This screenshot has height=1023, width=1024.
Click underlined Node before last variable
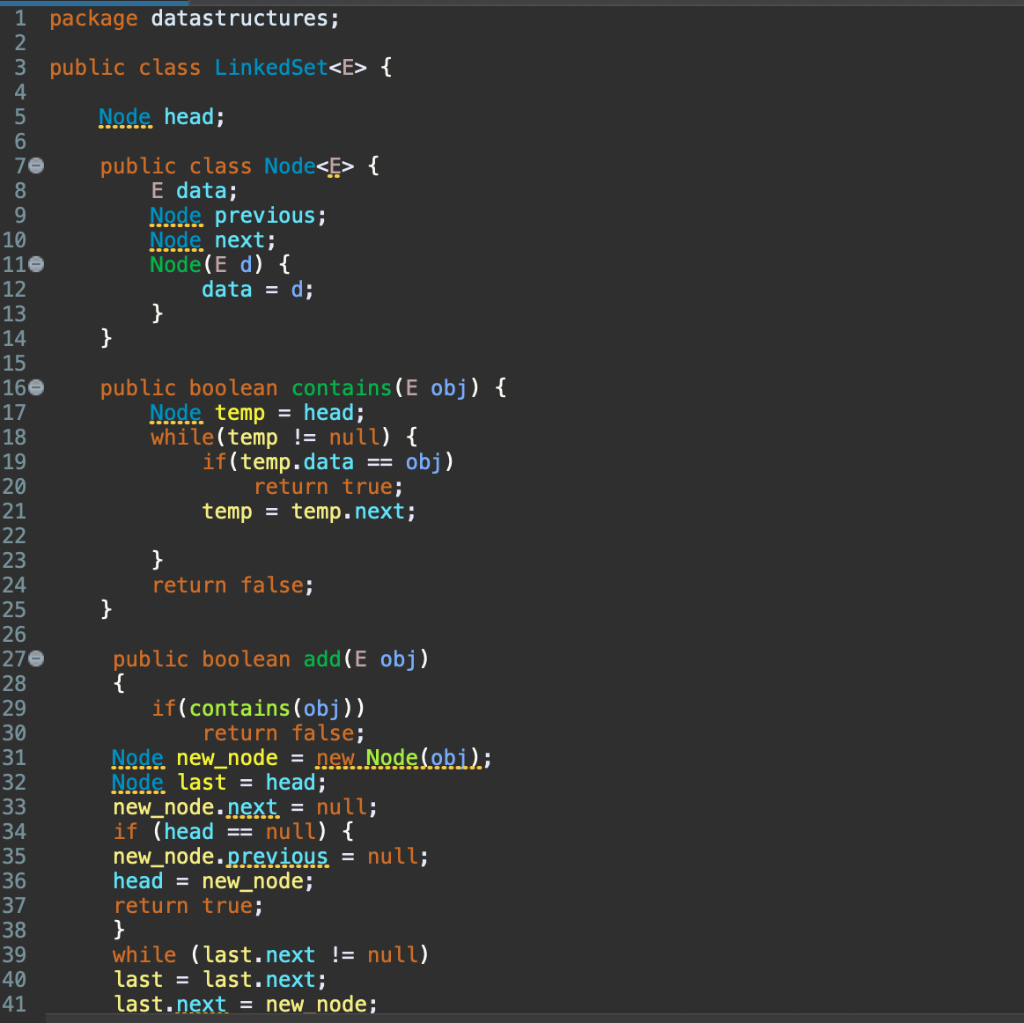[x=138, y=782]
